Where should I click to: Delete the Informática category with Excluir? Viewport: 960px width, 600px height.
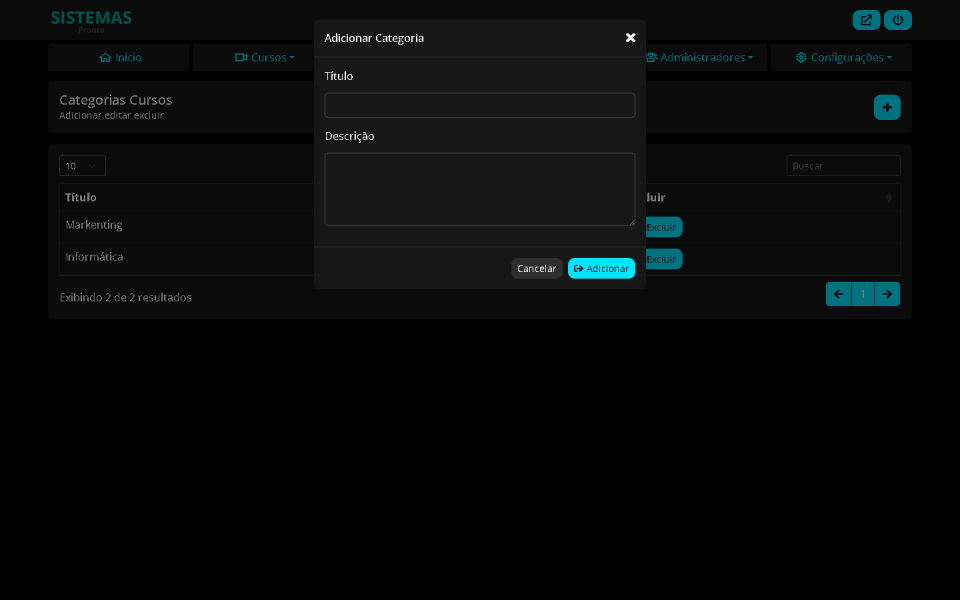tap(662, 259)
